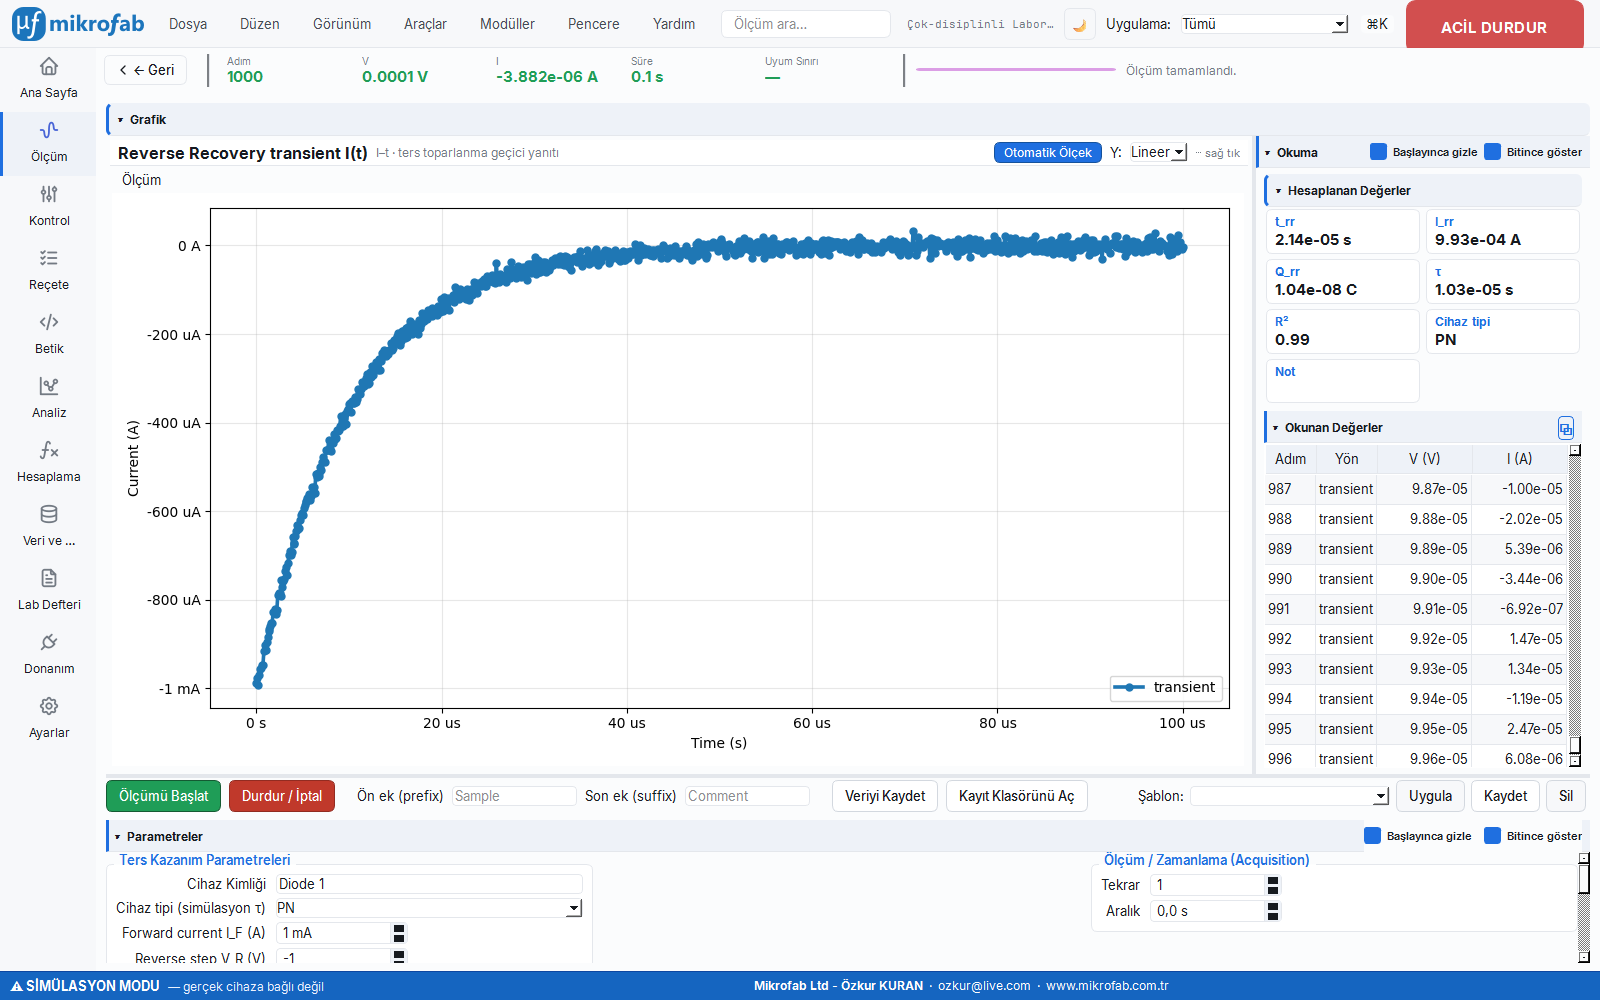Screen dimensions: 1600x1000
Task: Open the Y axis Lineer dropdown
Action: 1158,152
